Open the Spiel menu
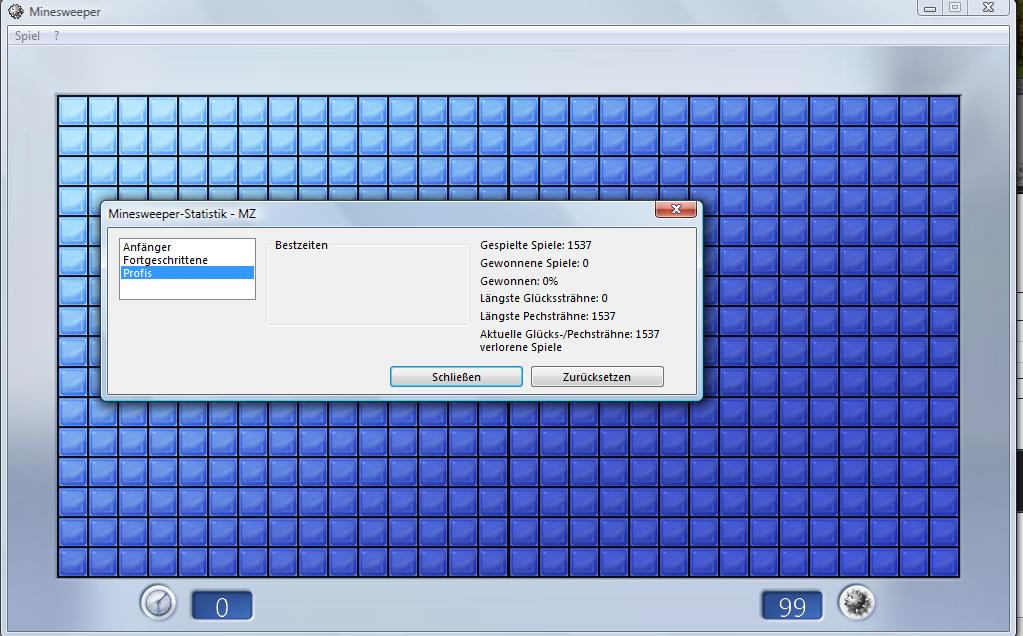 tap(27, 36)
